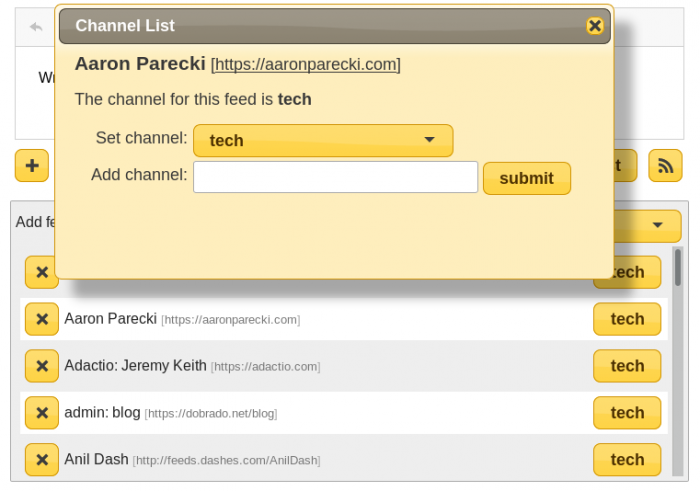This screenshot has height=491, width=700.
Task: Click the Add channel text field
Action: pos(335,177)
